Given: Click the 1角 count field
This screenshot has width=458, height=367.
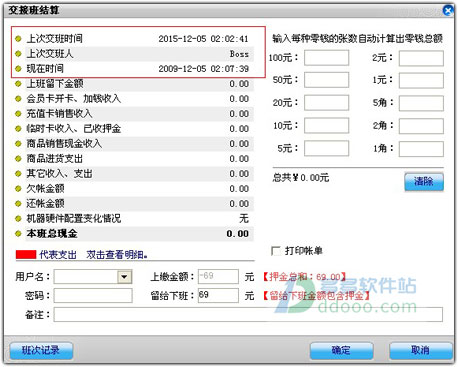Looking at the screenshot, I should [x=421, y=149].
